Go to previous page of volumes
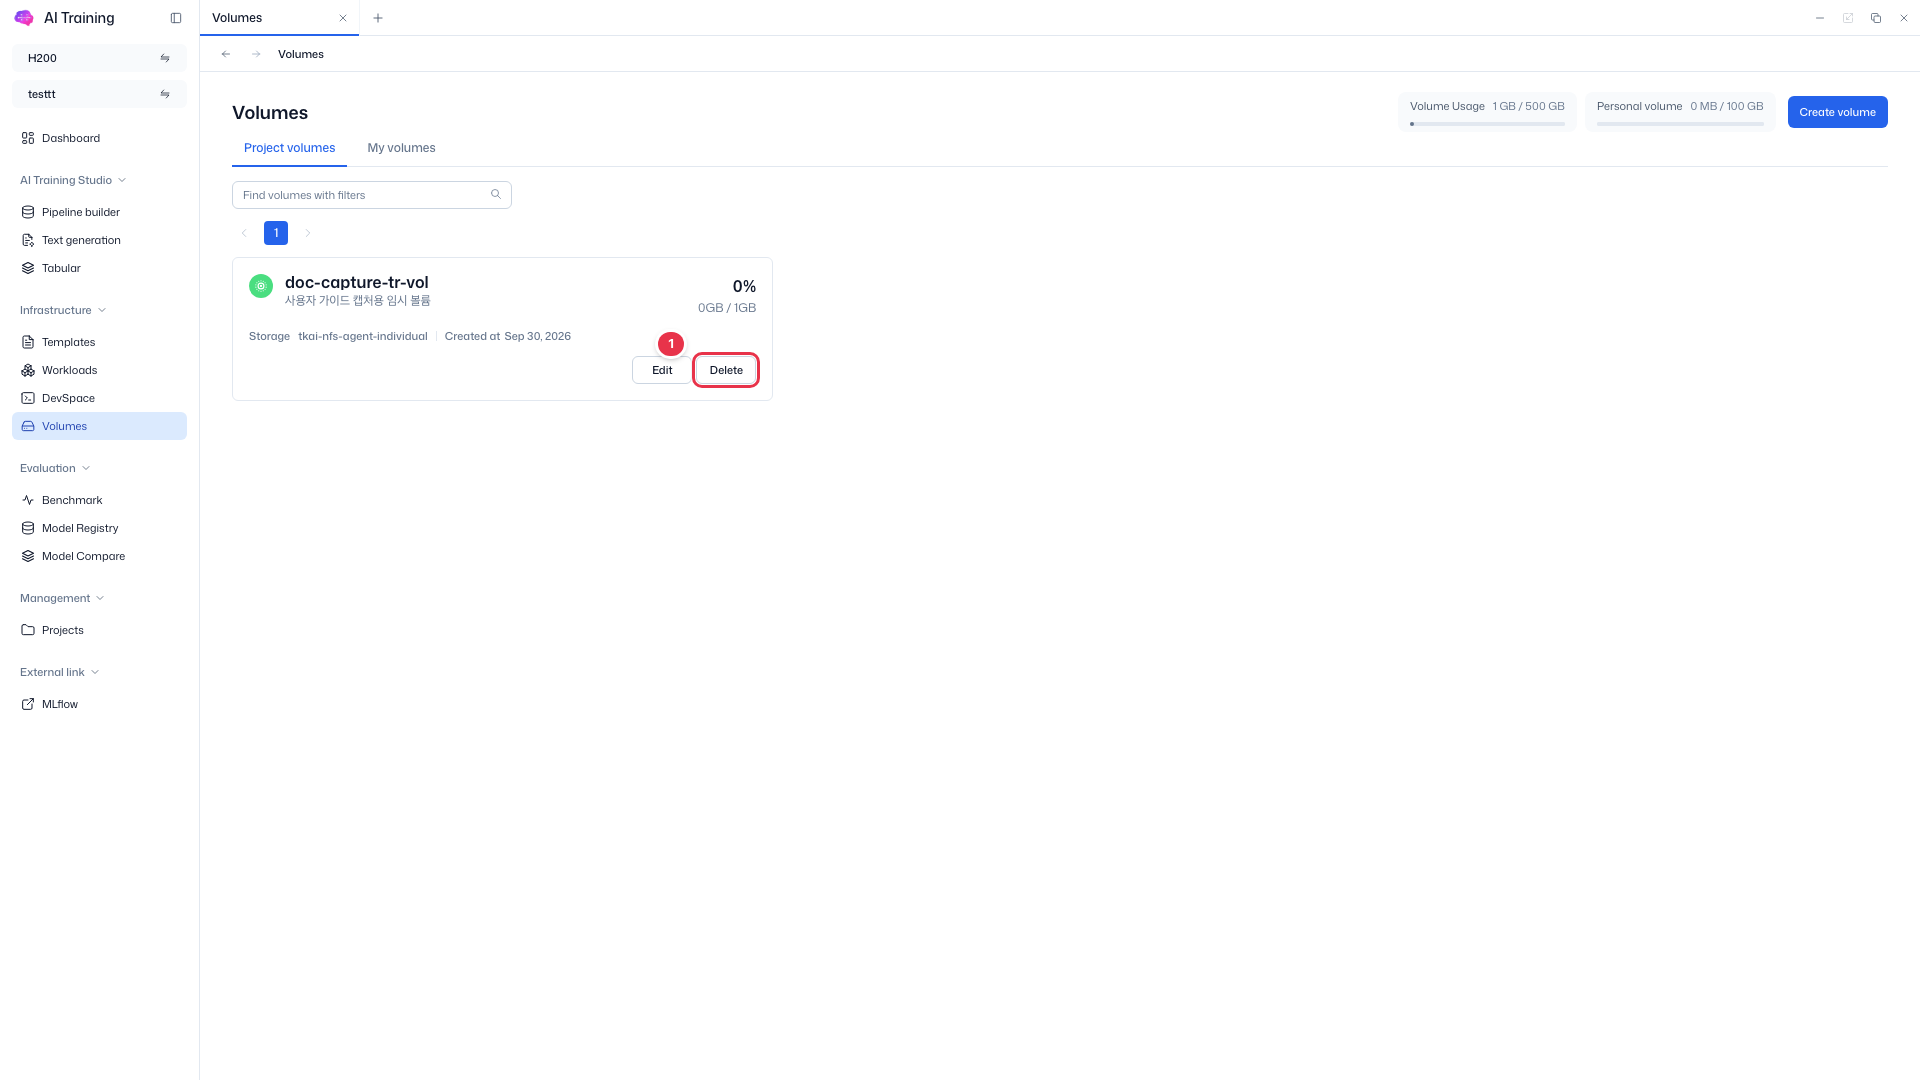Viewport: 1920px width, 1080px height. point(244,233)
